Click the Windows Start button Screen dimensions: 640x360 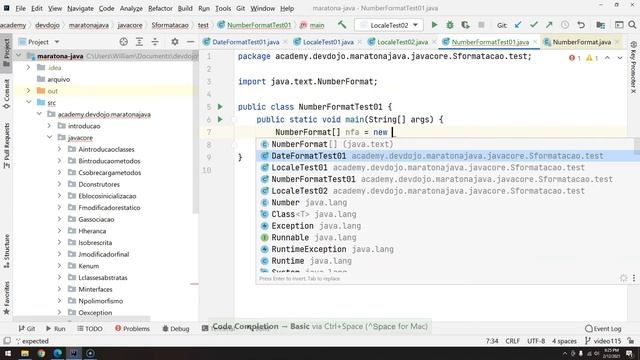point(8,353)
